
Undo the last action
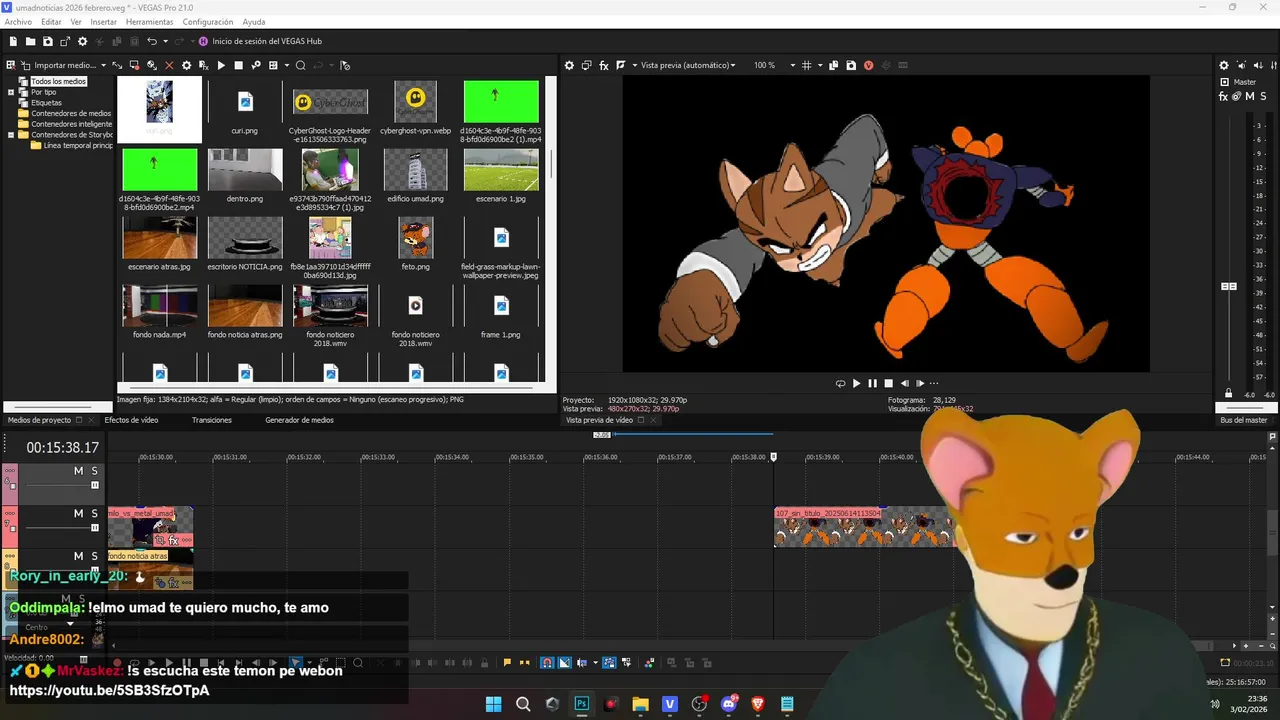pyautogui.click(x=152, y=41)
